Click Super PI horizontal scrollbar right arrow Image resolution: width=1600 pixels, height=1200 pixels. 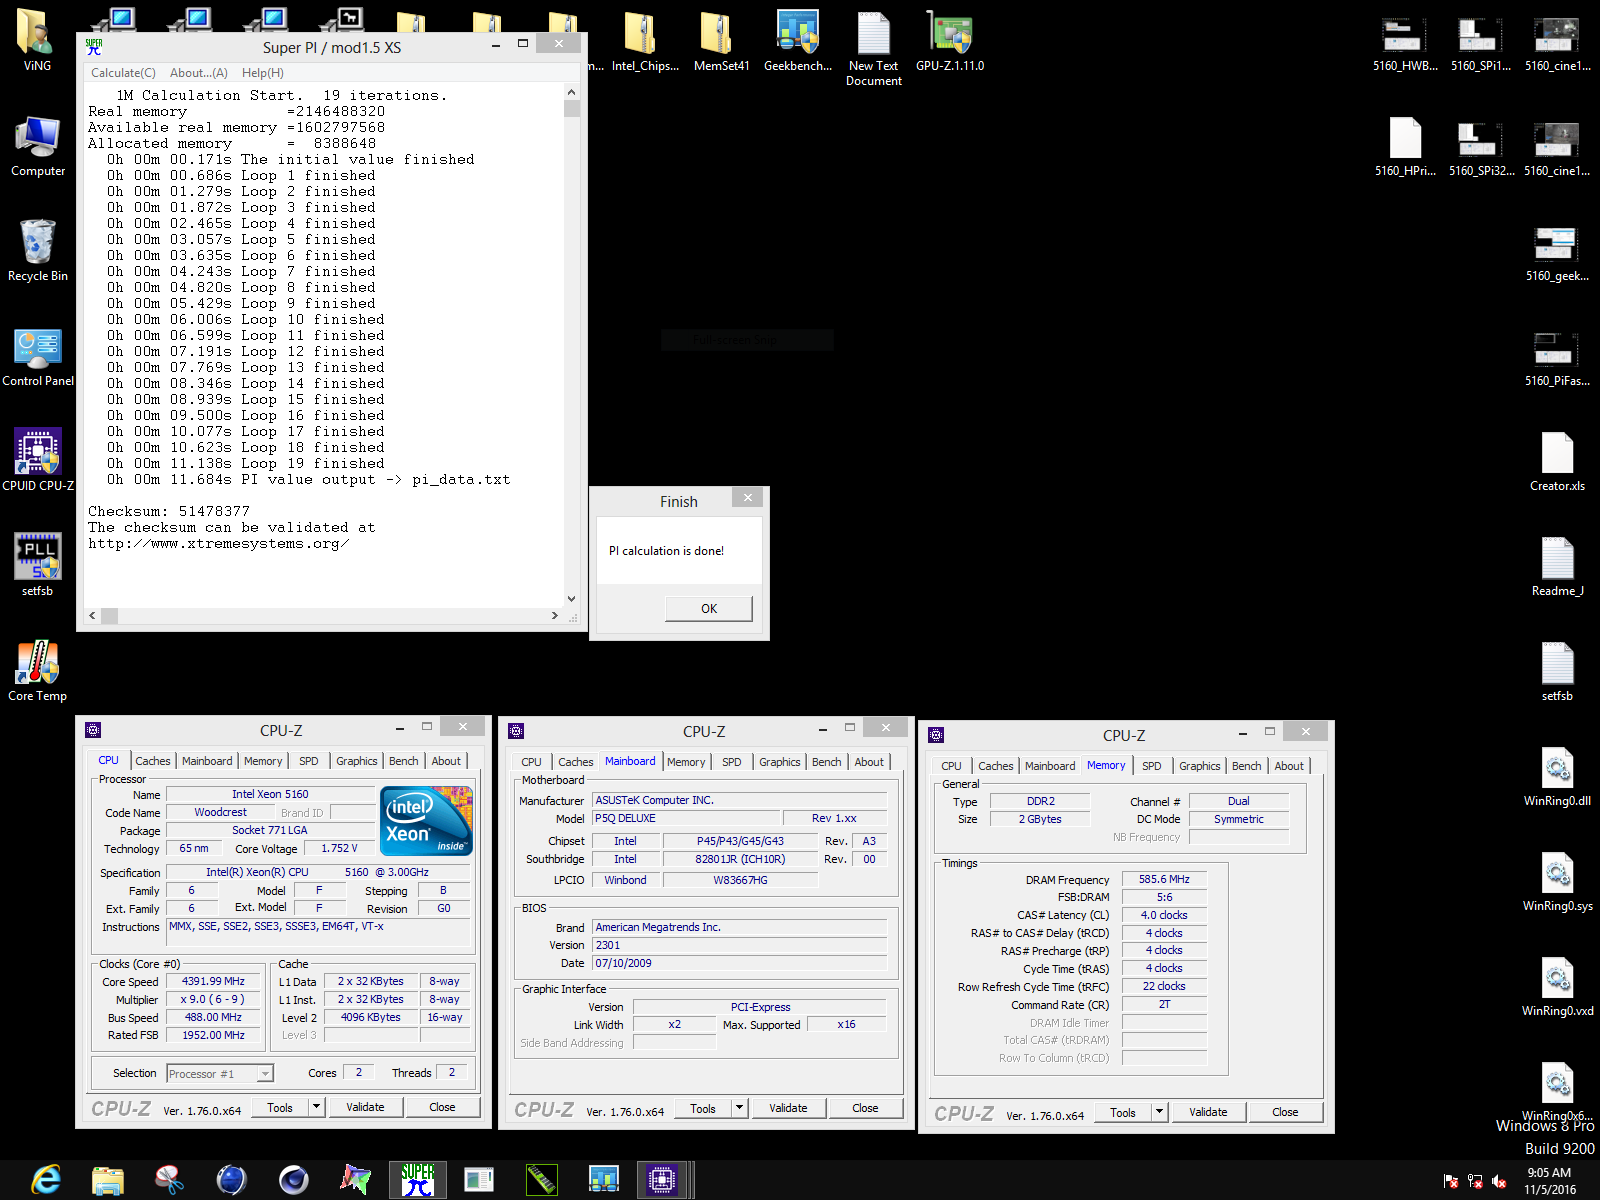pos(555,616)
